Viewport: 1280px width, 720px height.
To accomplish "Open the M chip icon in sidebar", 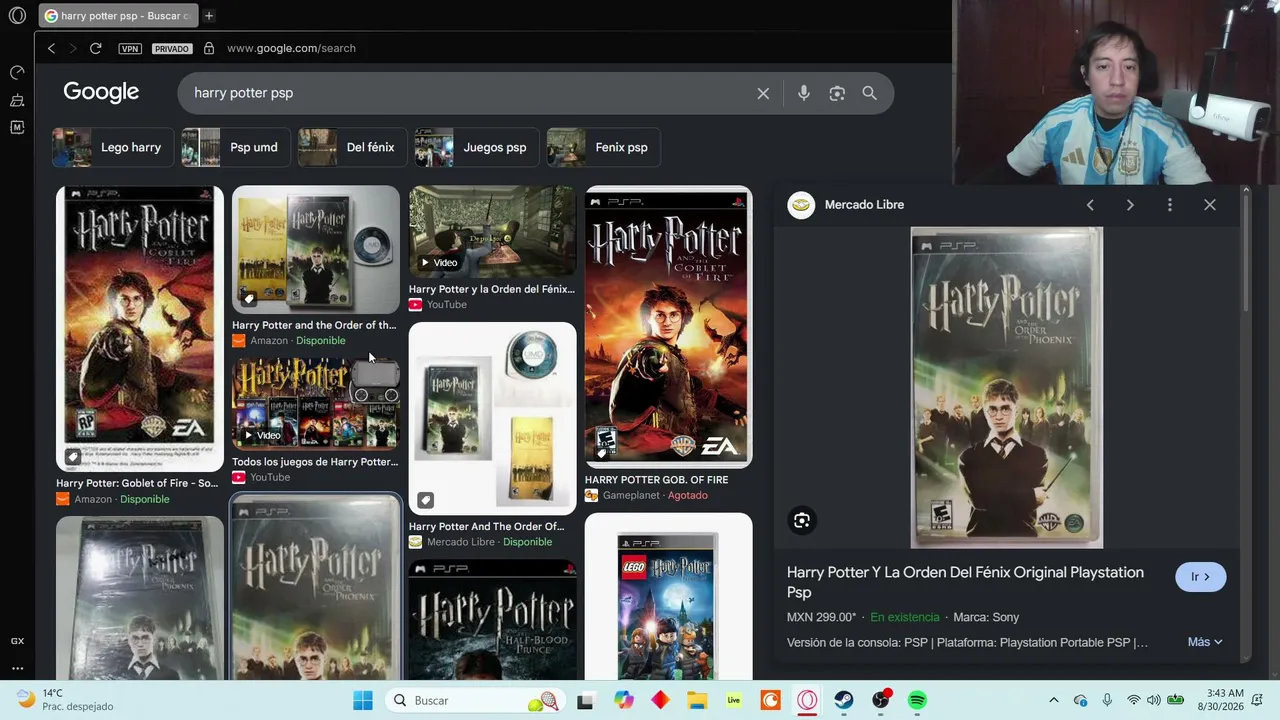I will 17,127.
